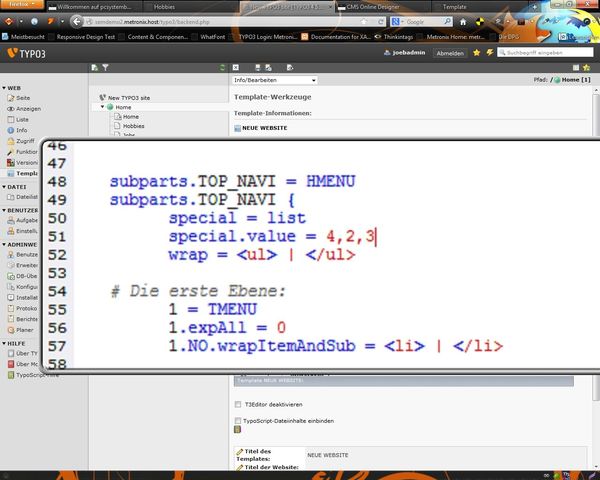Collapse the HILFE module group

click(4, 342)
